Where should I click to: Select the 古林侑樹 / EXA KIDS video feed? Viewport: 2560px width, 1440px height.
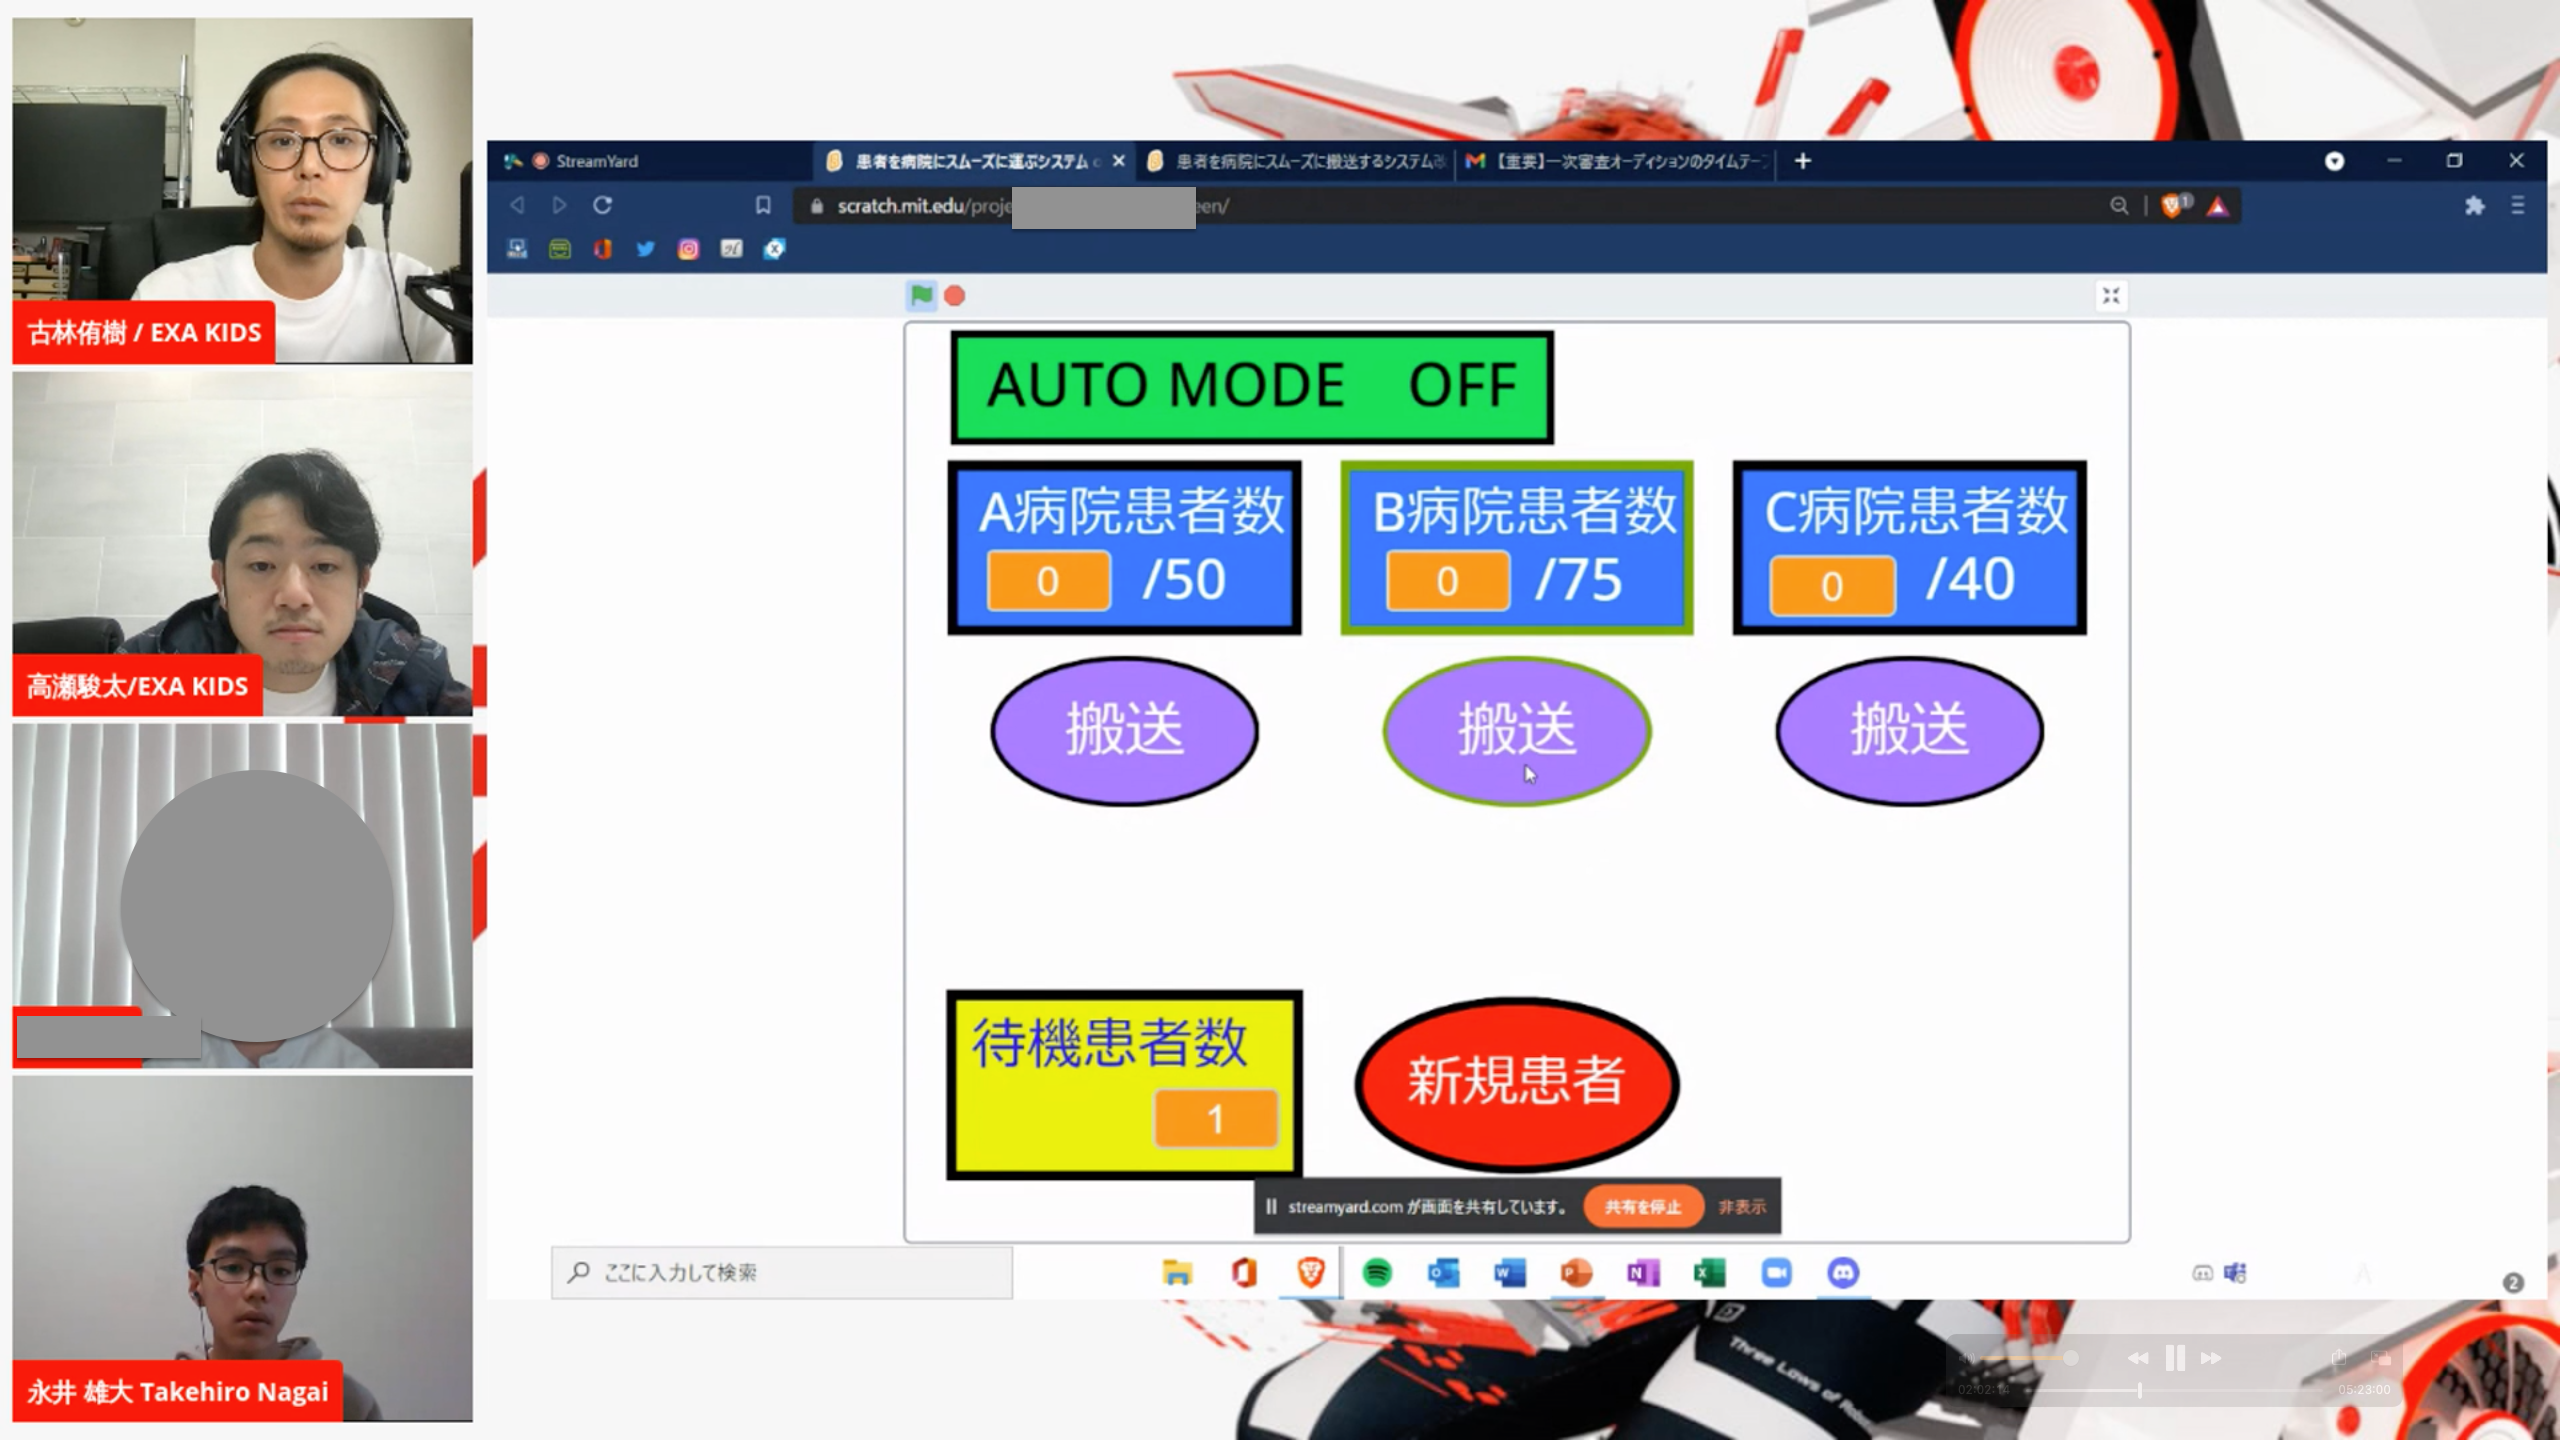242,190
